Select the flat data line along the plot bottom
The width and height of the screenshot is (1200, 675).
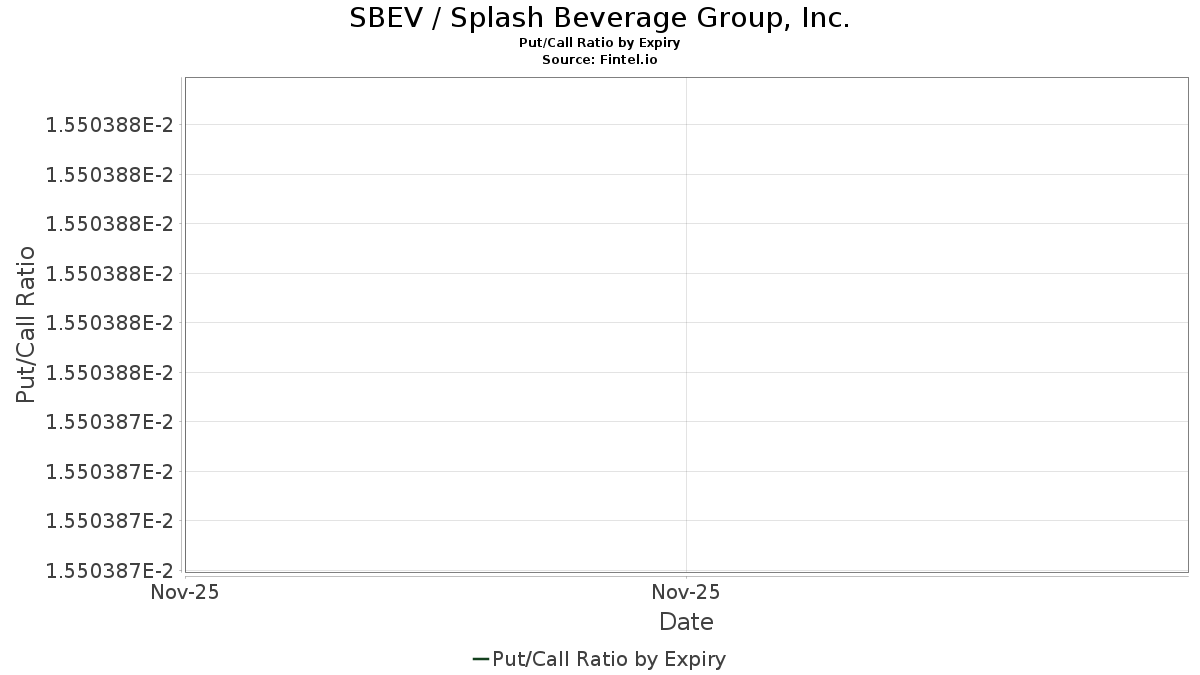[686, 571]
